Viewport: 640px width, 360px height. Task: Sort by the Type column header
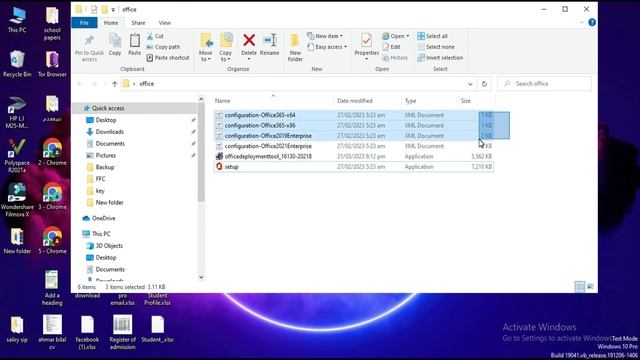click(x=429, y=101)
